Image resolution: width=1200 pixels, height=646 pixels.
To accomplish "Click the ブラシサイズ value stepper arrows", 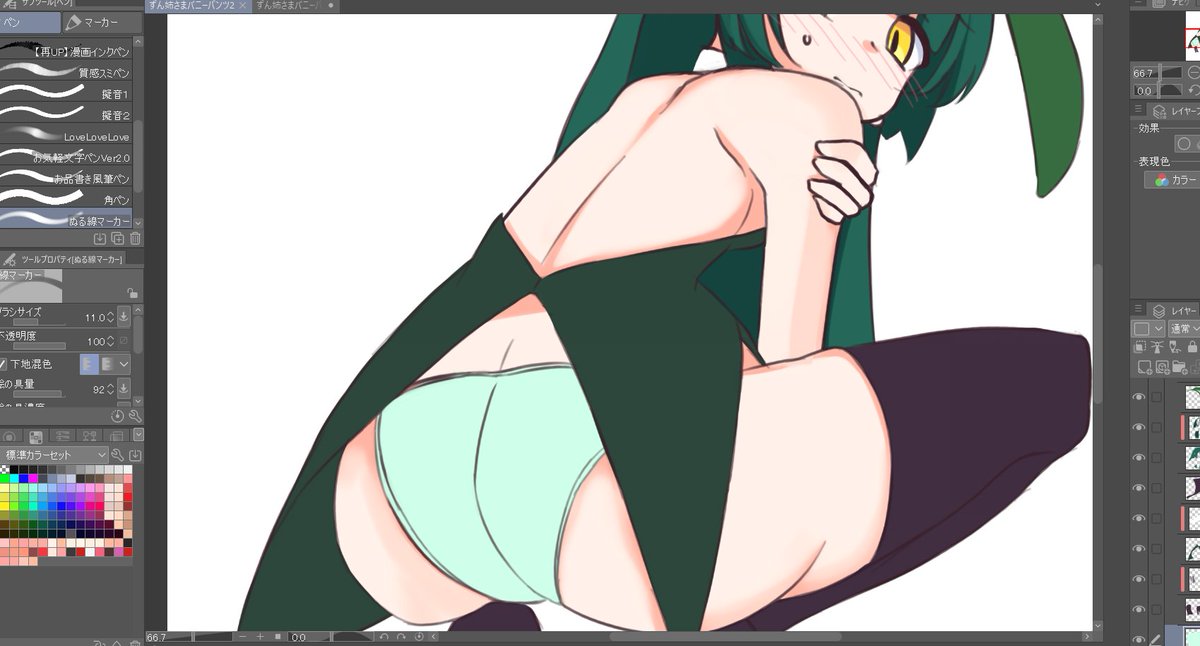I will [x=110, y=317].
